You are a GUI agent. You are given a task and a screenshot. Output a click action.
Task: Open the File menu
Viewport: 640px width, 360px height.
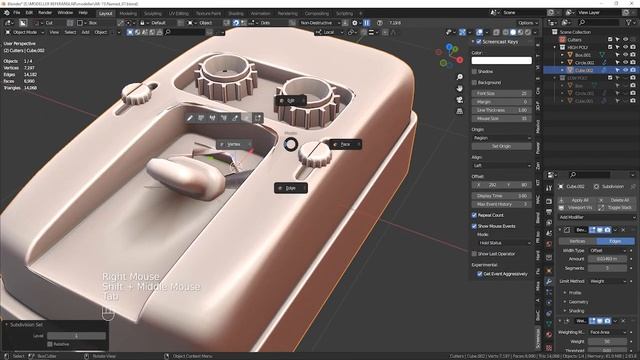[17, 13]
